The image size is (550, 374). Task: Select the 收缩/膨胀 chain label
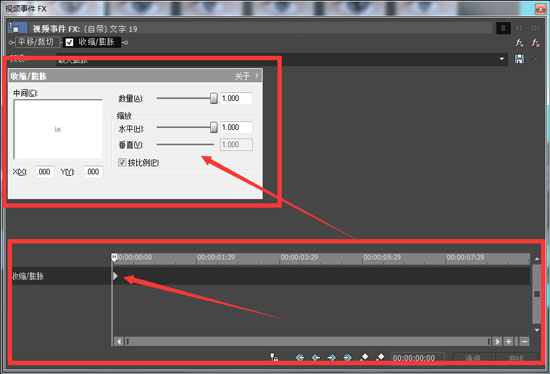tap(96, 42)
